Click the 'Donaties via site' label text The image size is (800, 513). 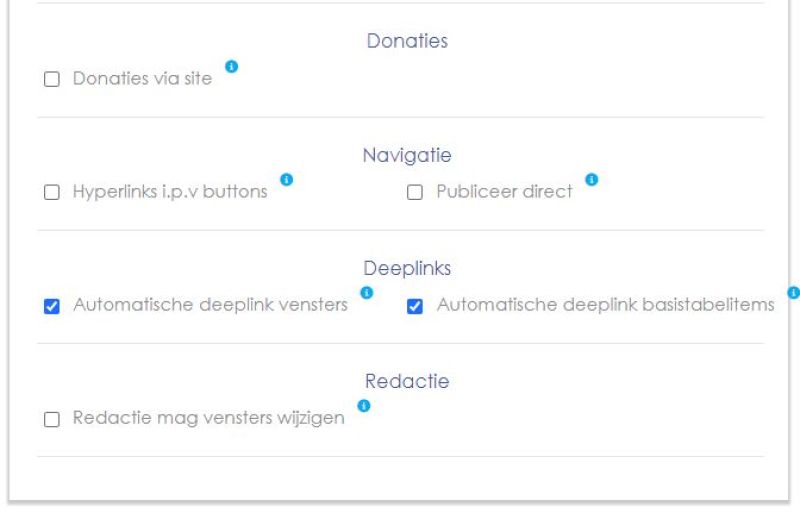[142, 79]
